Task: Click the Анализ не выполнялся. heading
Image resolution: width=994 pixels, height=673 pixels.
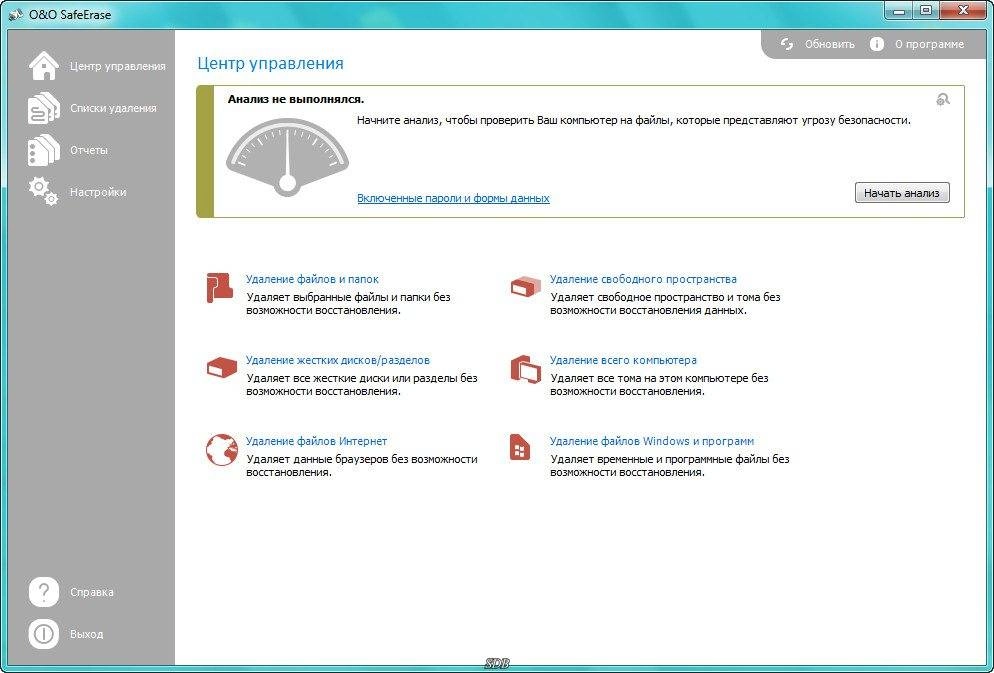Action: (295, 99)
